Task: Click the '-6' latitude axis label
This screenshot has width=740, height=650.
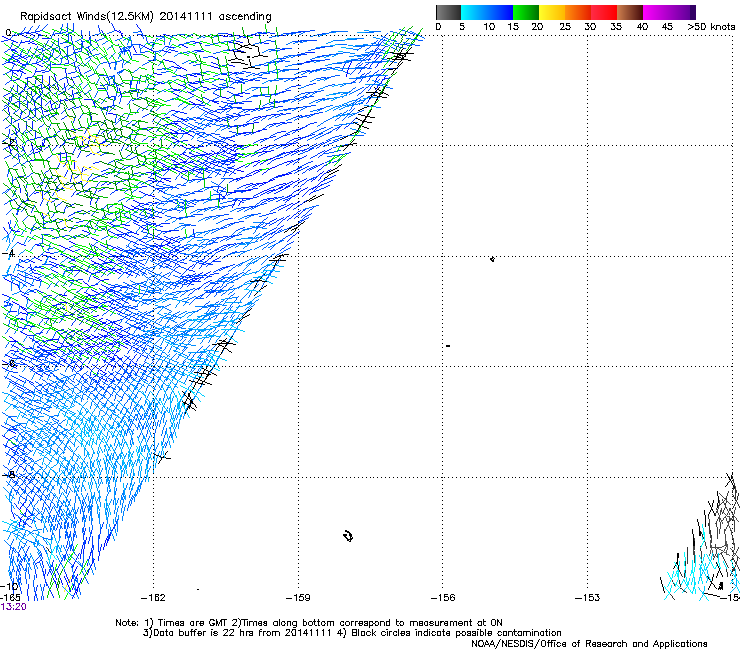Action: [x=9, y=364]
